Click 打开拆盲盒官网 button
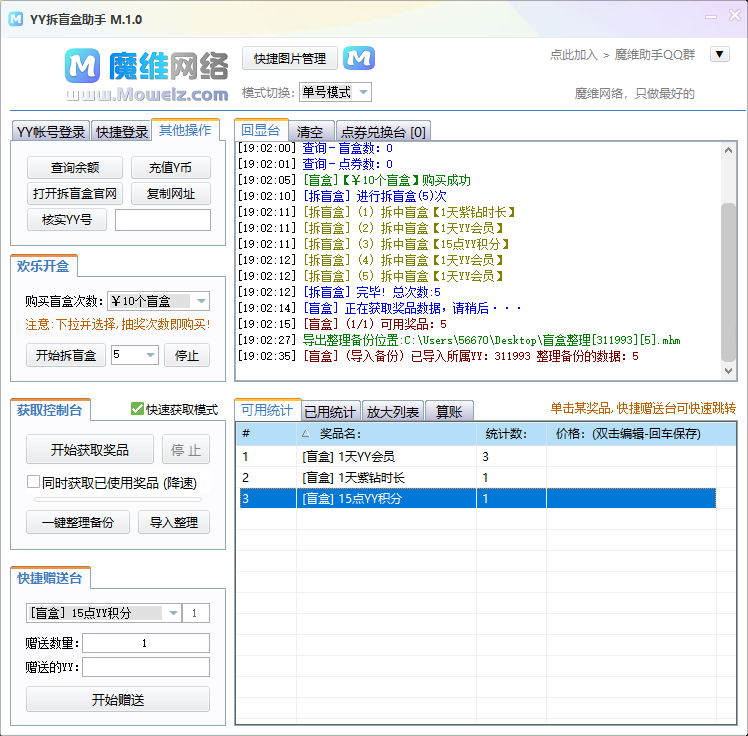Screen dimensions: 748x736 75,194
